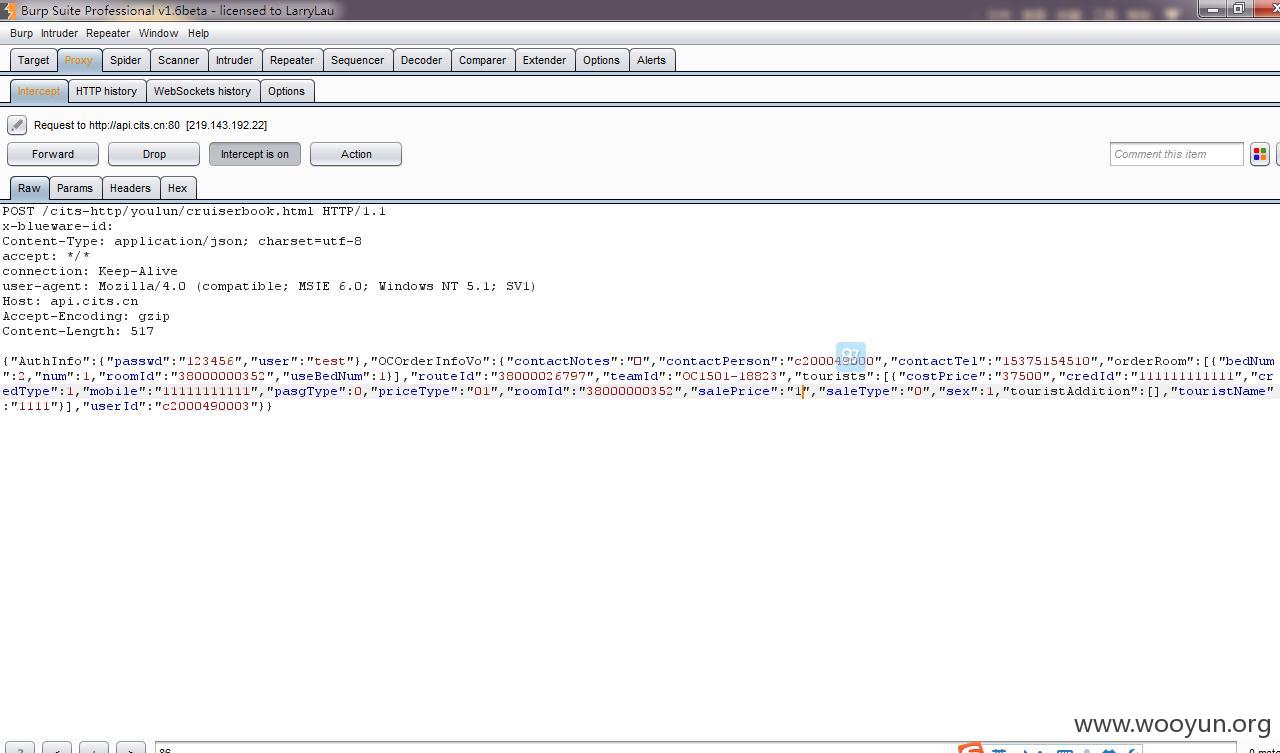Click the "Content-Length: 517" header line

78,331
